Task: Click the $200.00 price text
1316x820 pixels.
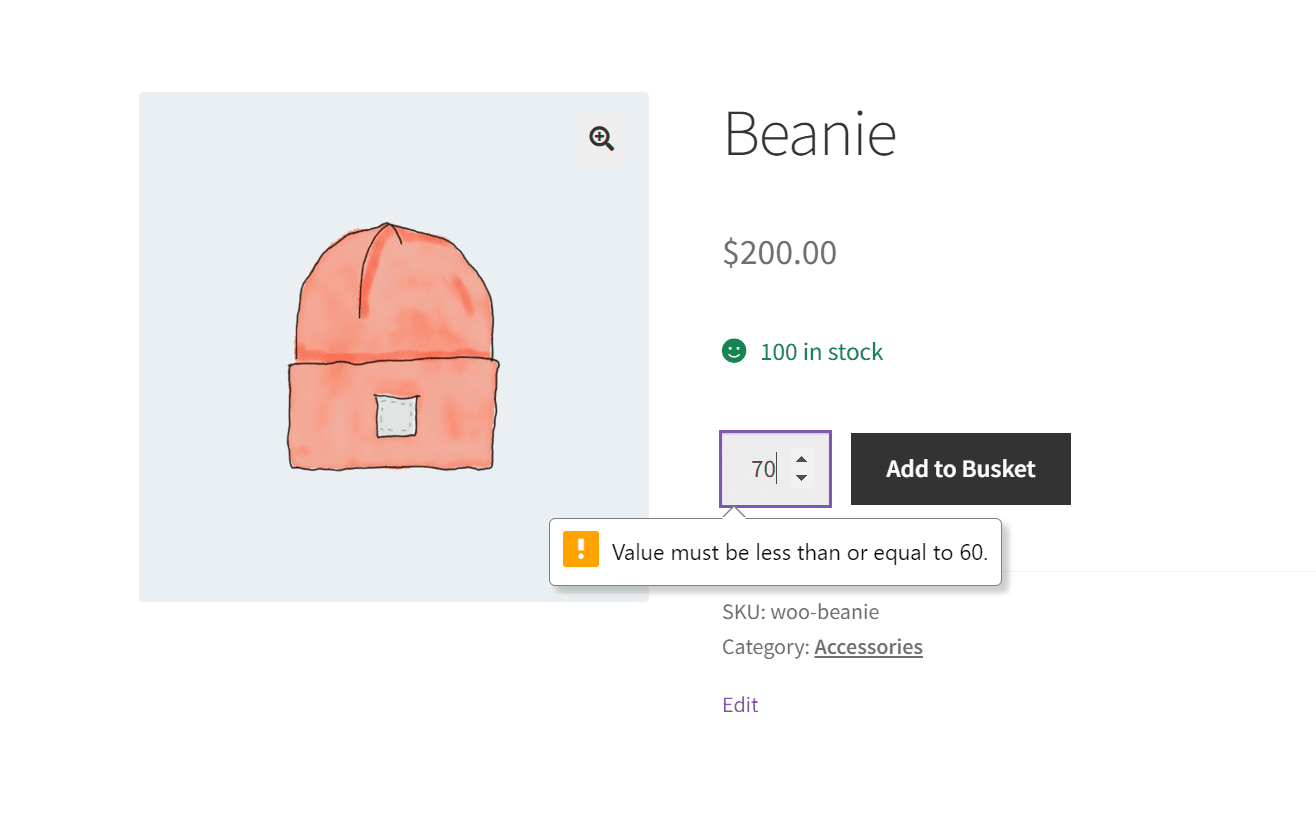Action: coord(779,253)
